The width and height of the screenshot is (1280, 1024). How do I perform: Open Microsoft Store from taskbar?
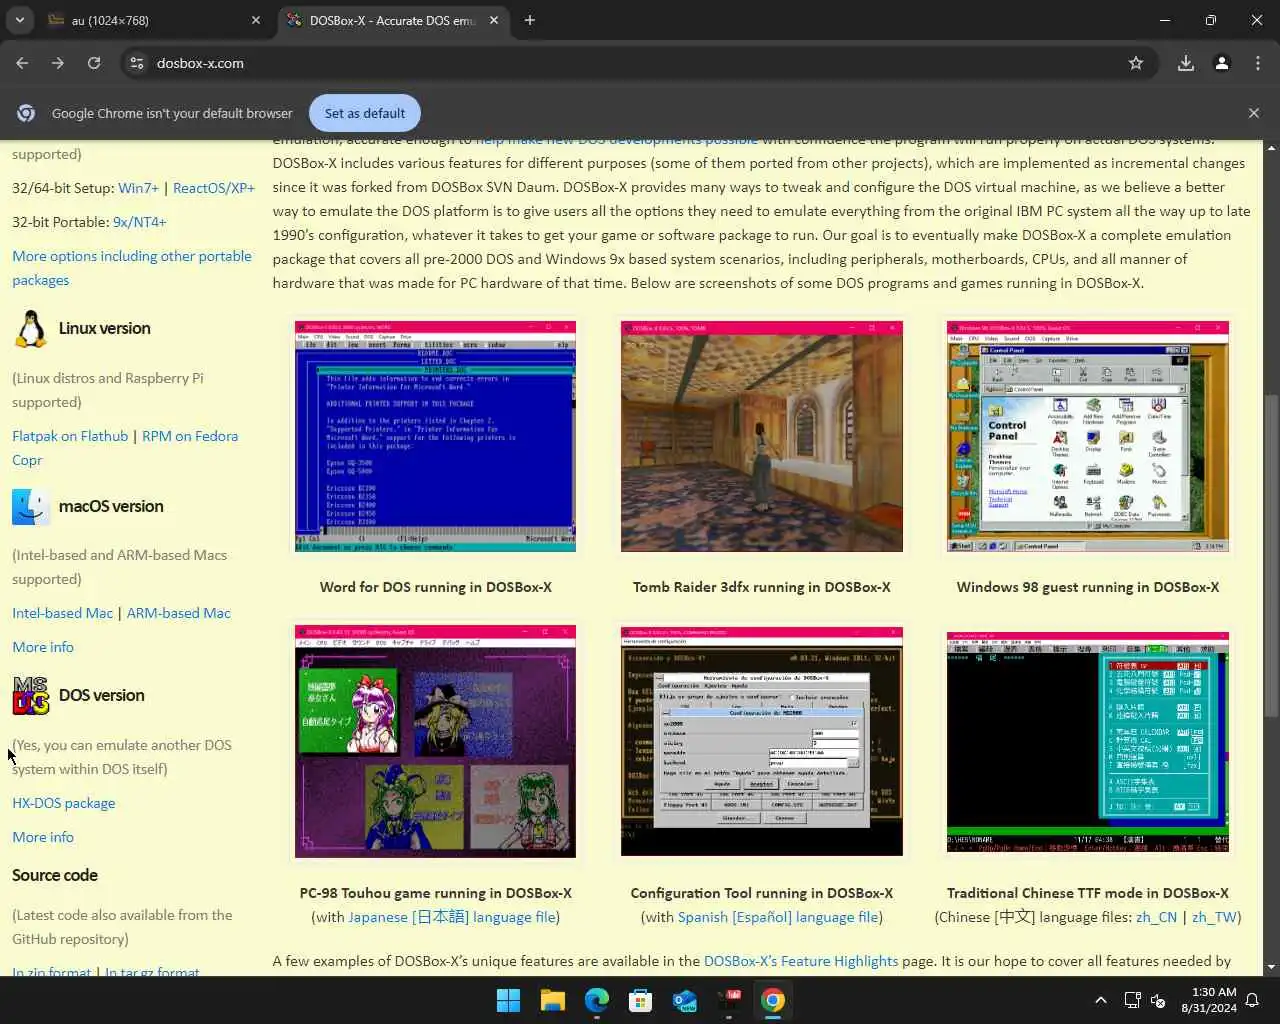pyautogui.click(x=641, y=1000)
